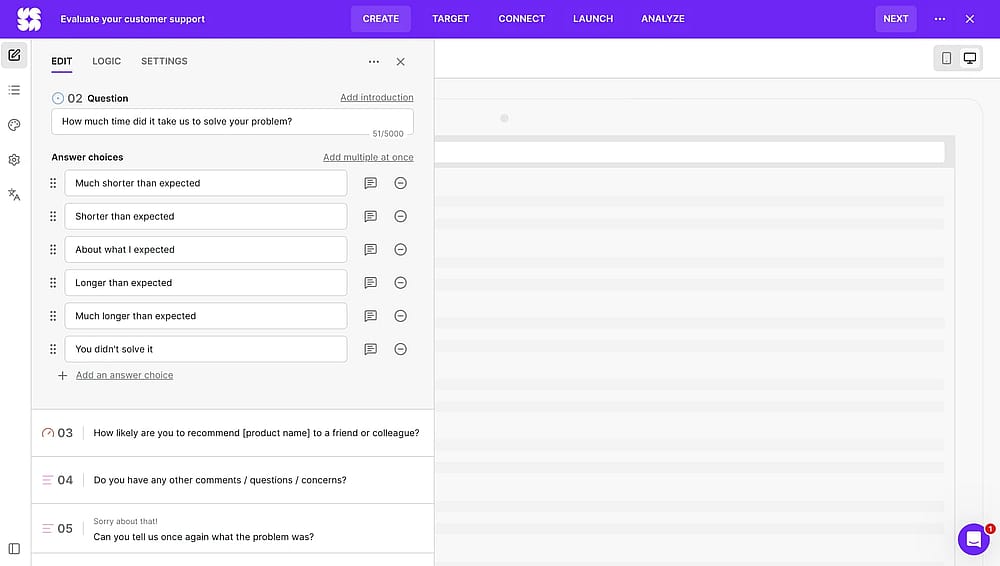Open the question panel more options dots
The image size is (1000, 566).
click(374, 62)
